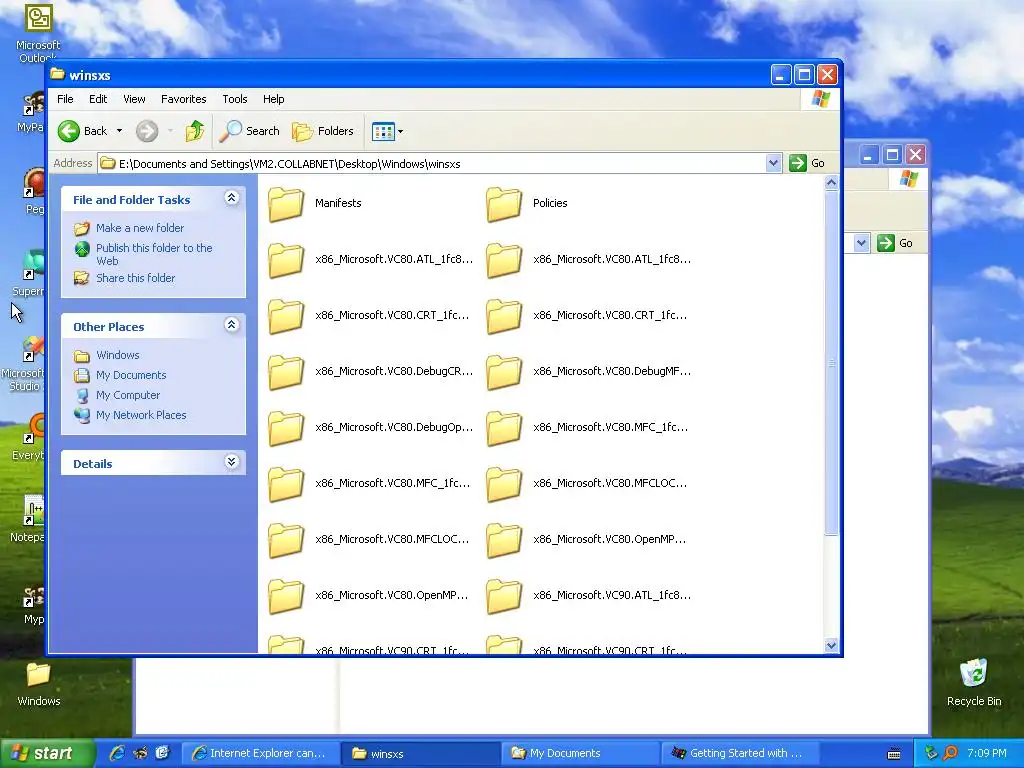The image size is (1024, 768).
Task: Switch to Internet Explorer taskbar button
Action: [260, 754]
